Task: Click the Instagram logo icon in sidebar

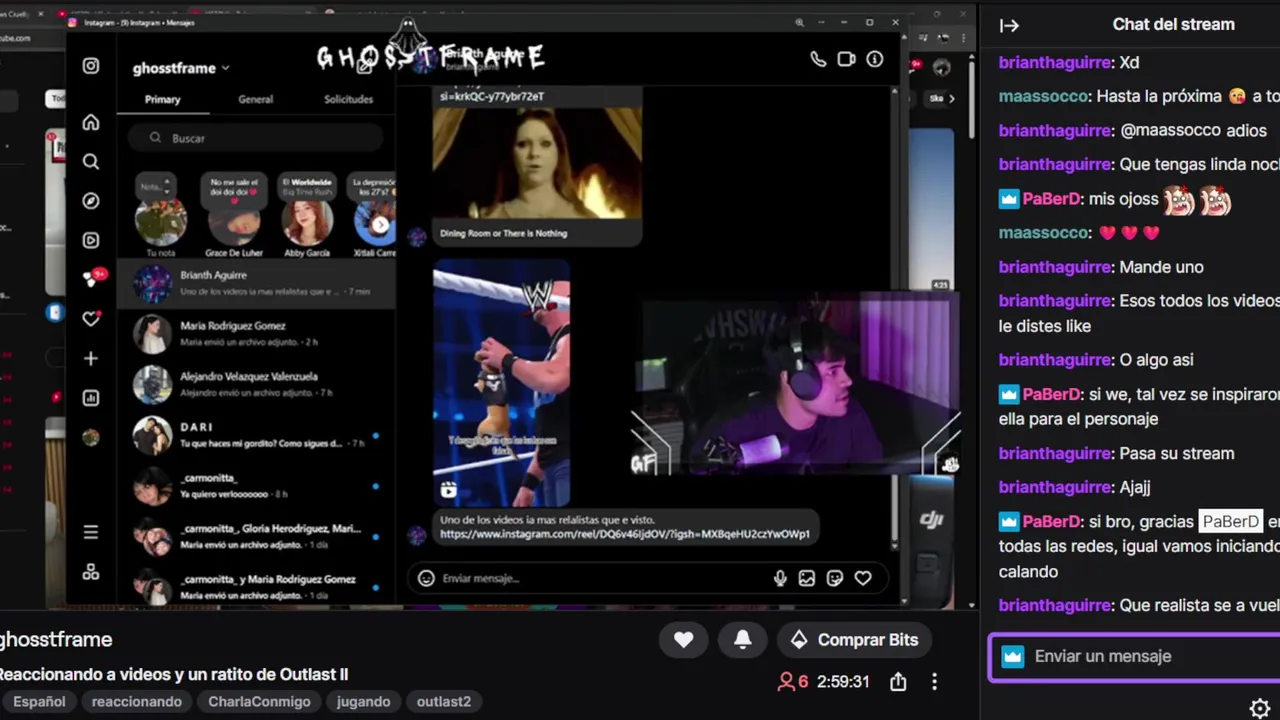Action: (91, 66)
